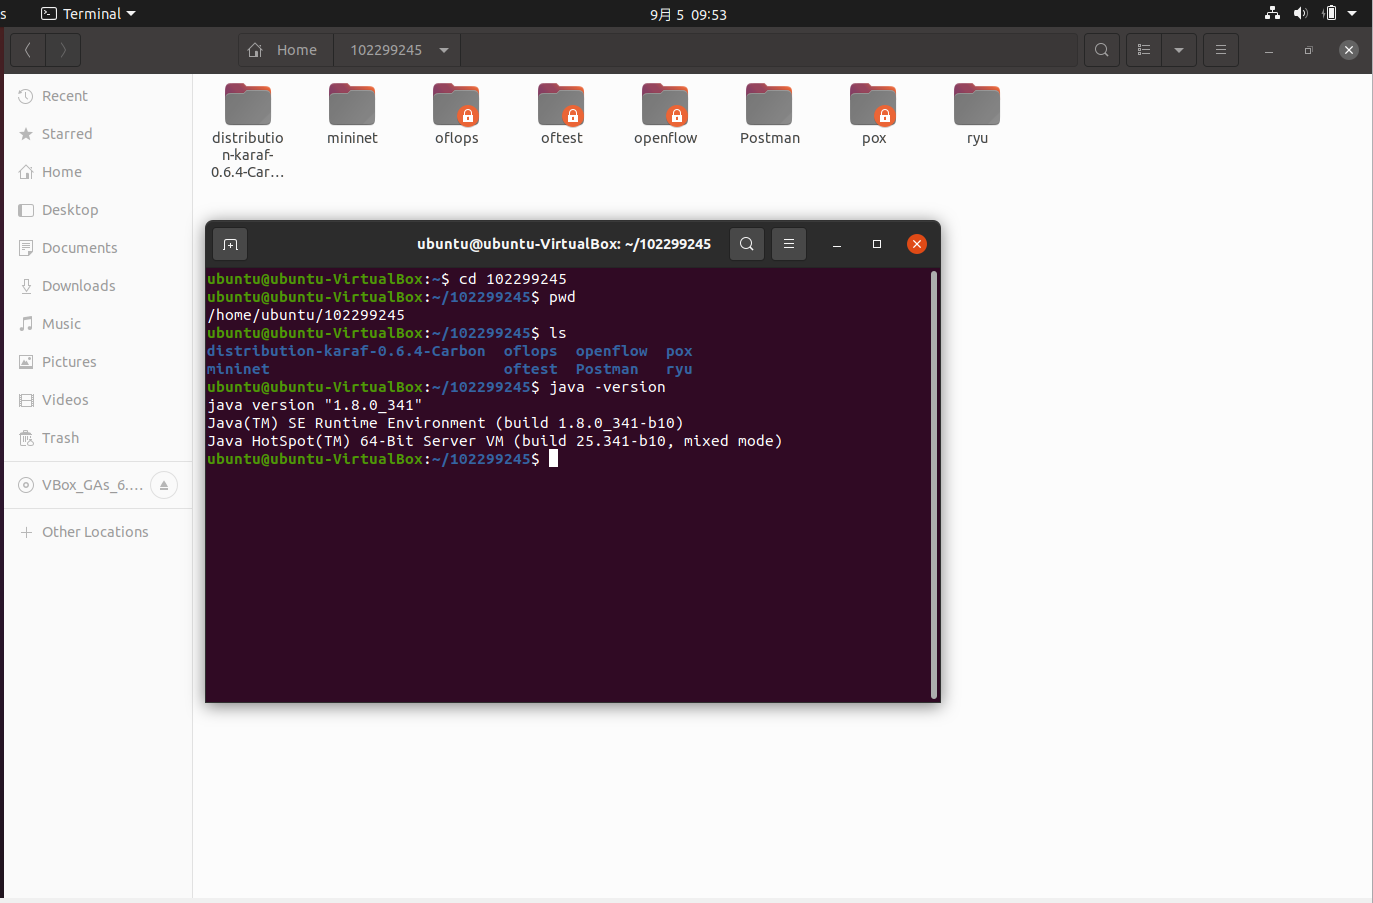Go forward in Files navigation
The height and width of the screenshot is (903, 1373).
point(63,50)
